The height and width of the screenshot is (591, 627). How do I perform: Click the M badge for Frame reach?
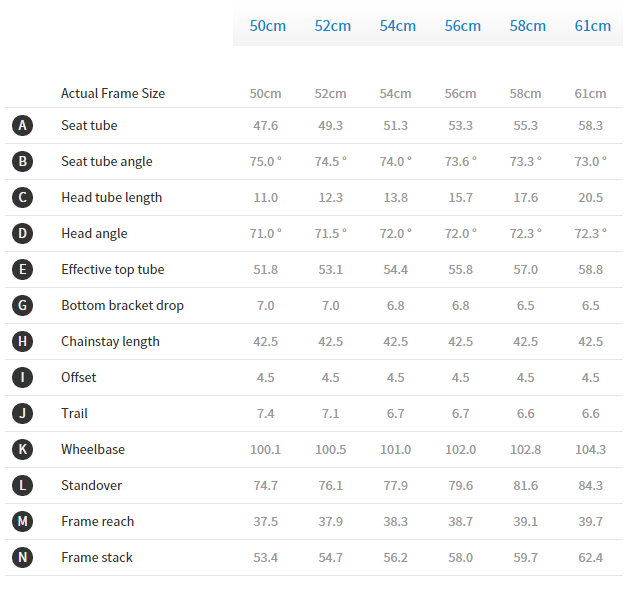23,522
